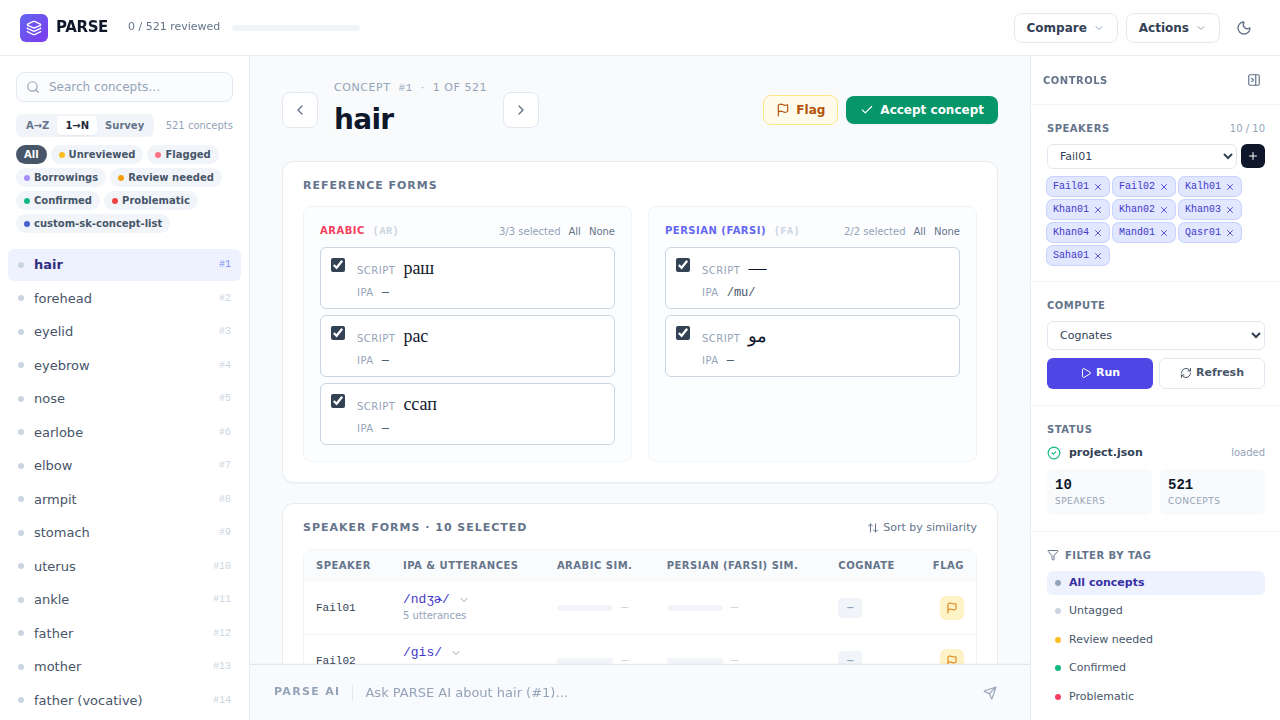
Task: Remove Khan03 speaker chip
Action: click(1230, 210)
